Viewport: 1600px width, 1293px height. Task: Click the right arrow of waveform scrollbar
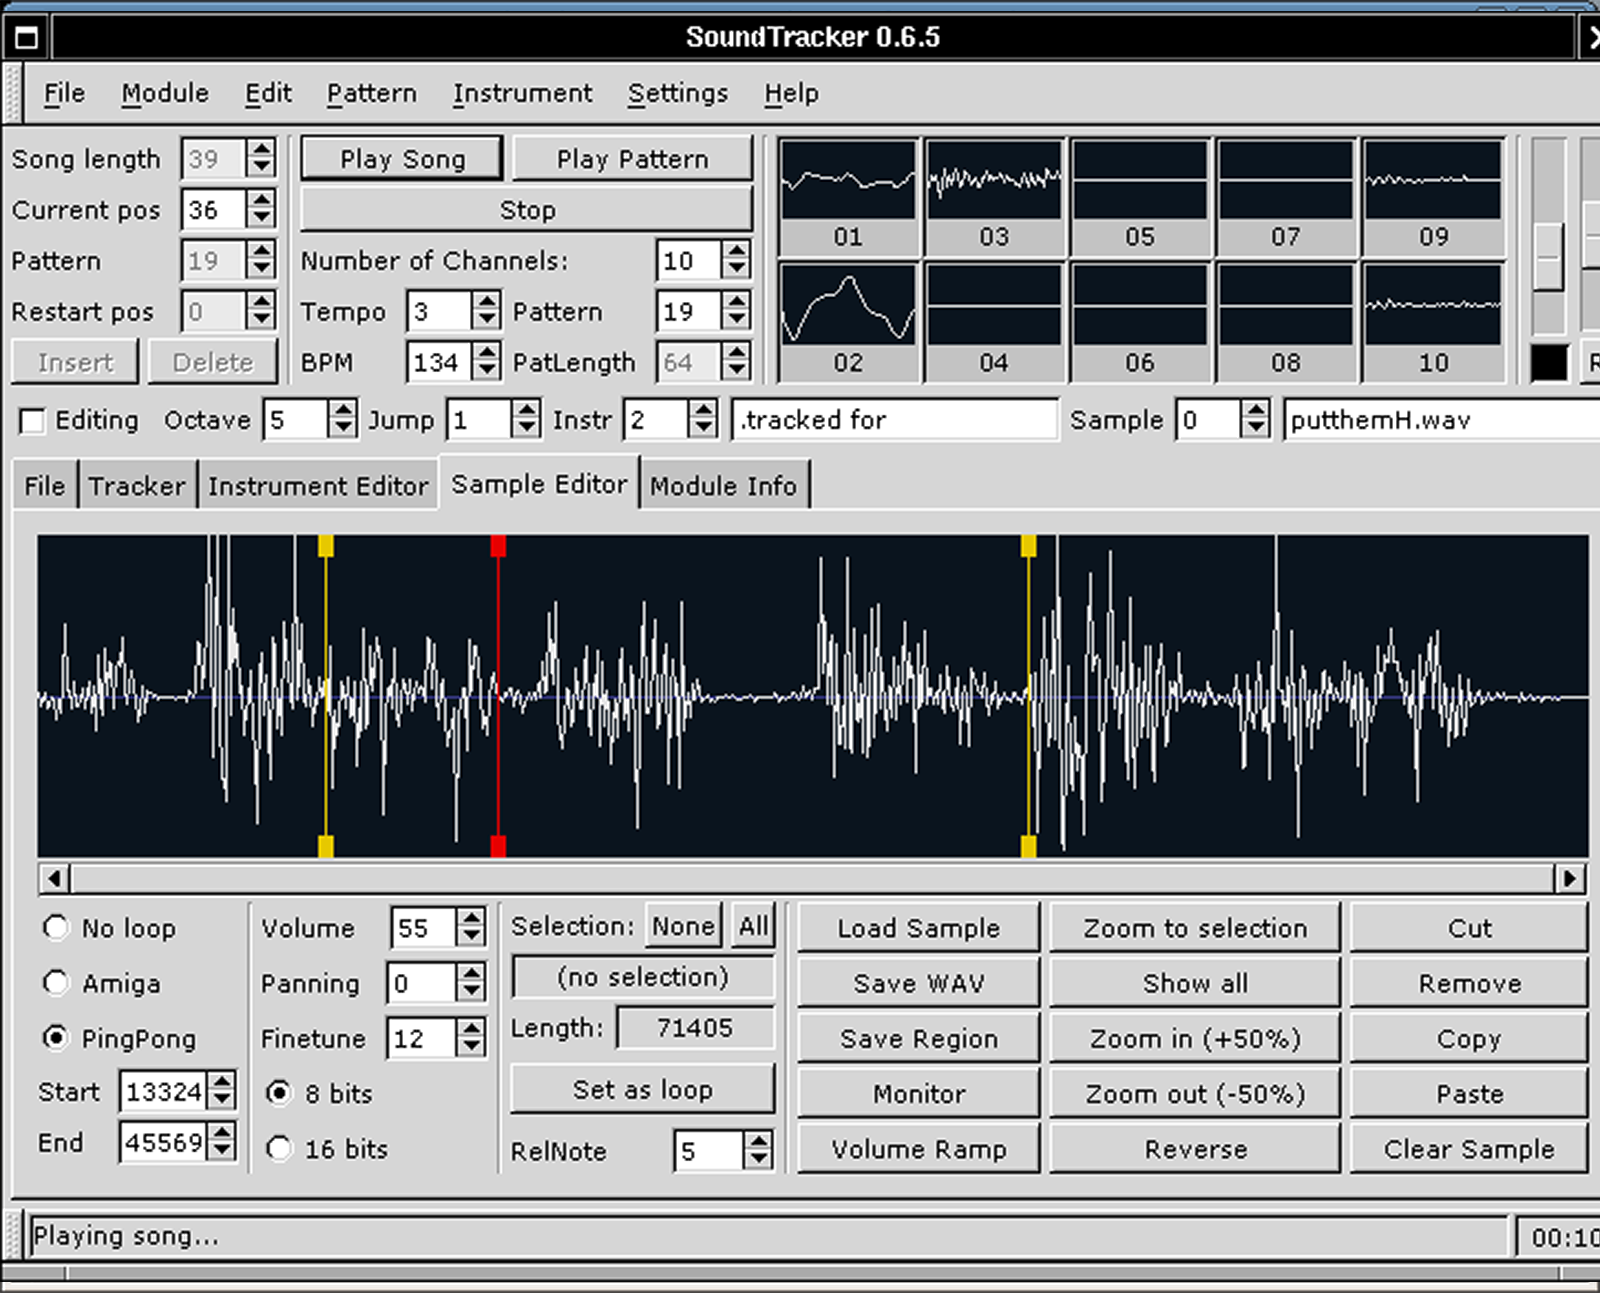(x=1569, y=878)
